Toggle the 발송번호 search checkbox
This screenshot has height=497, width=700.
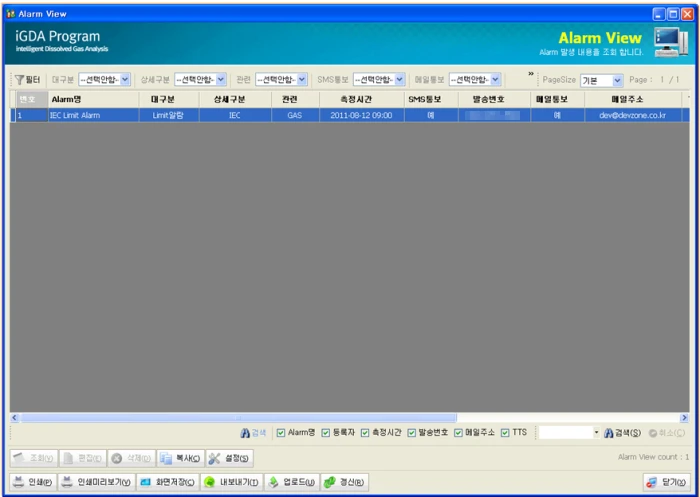412,433
